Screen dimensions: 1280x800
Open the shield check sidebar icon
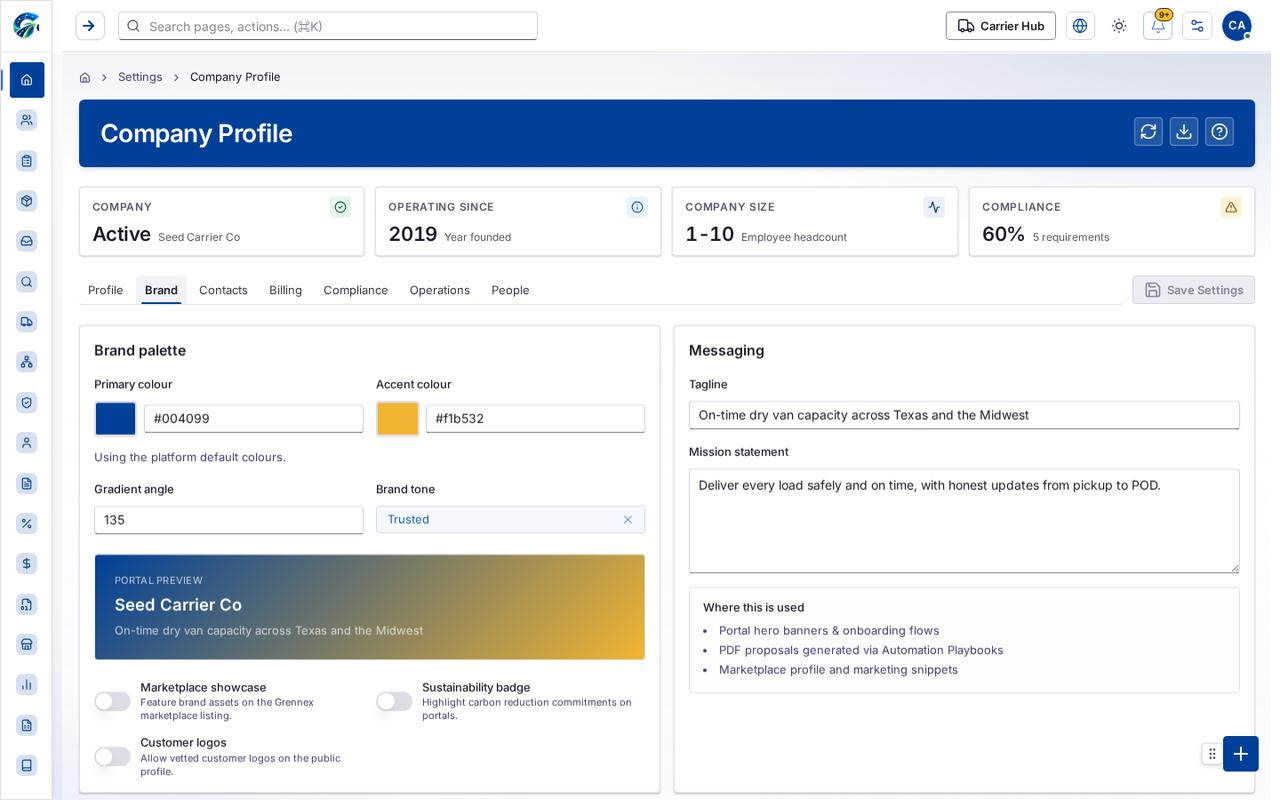[x=27, y=402]
